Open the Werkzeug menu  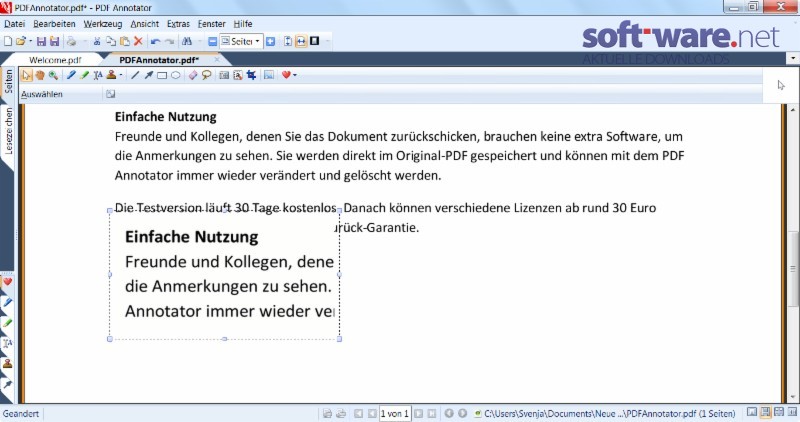[x=103, y=24]
